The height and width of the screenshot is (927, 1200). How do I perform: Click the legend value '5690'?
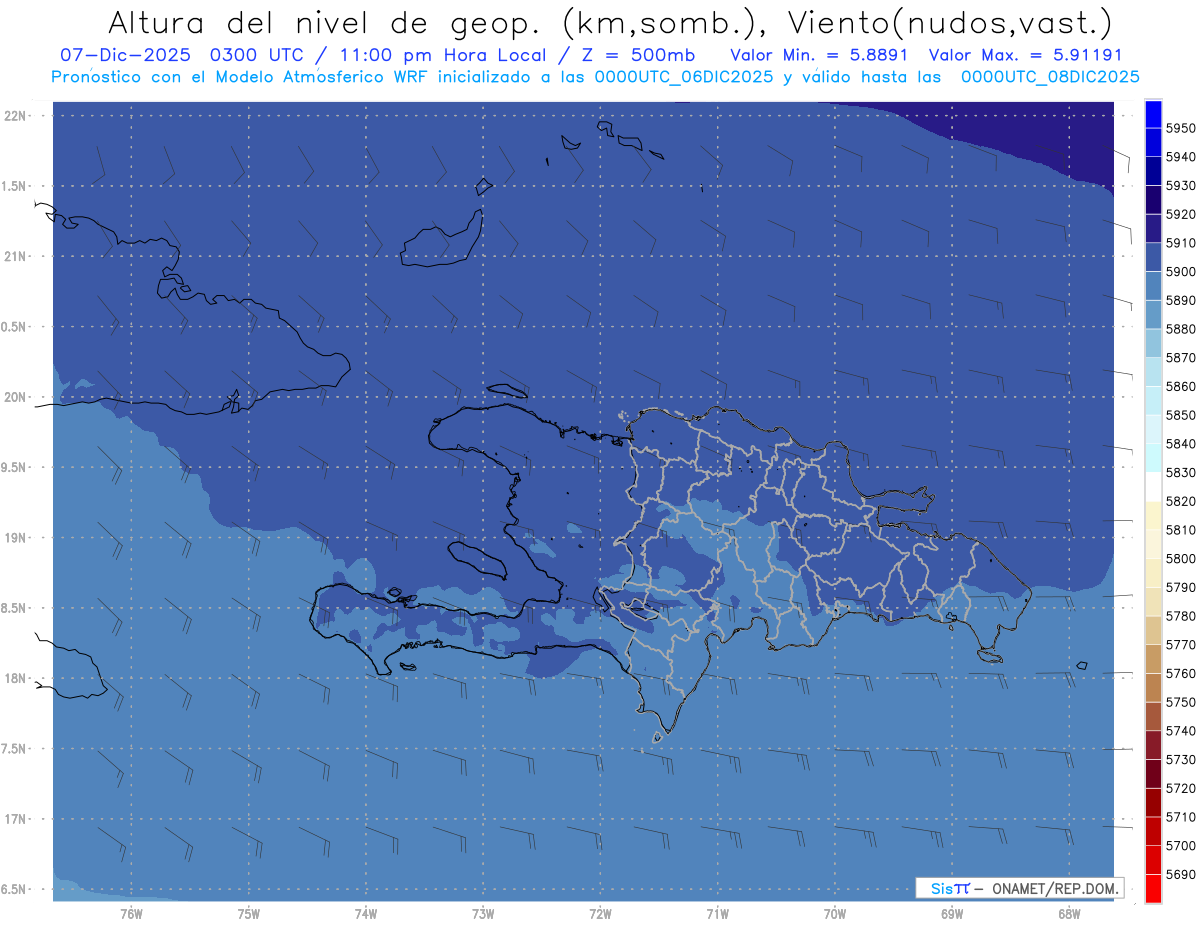pyautogui.click(x=1181, y=874)
